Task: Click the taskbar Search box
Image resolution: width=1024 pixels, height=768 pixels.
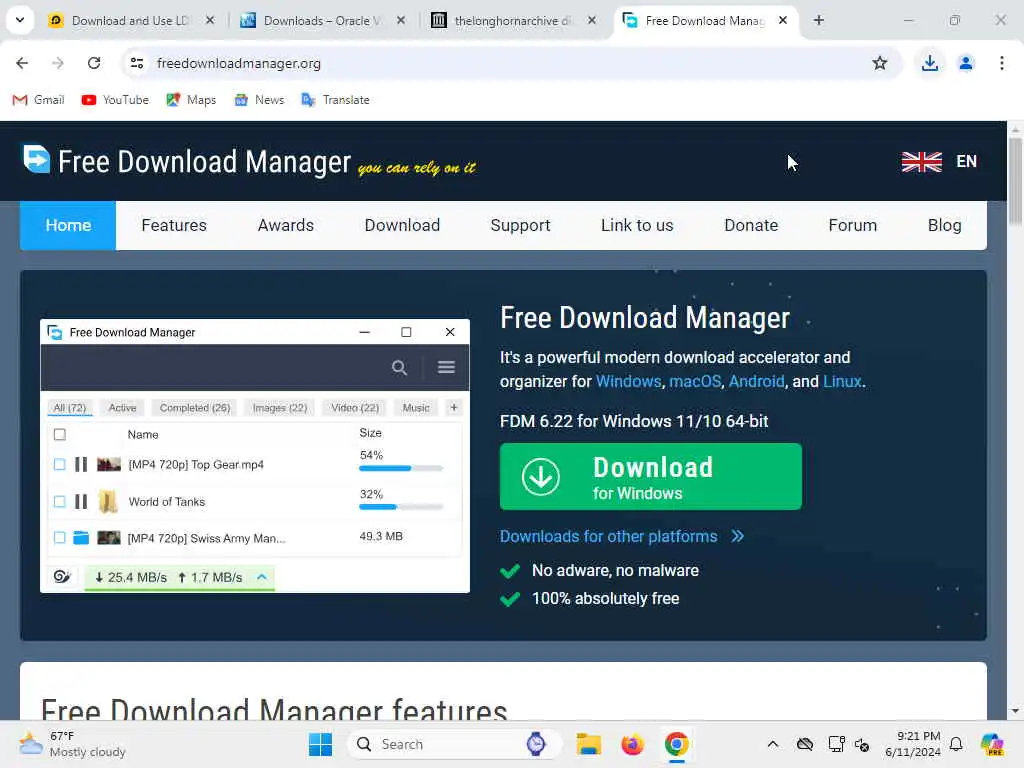Action: (x=454, y=744)
